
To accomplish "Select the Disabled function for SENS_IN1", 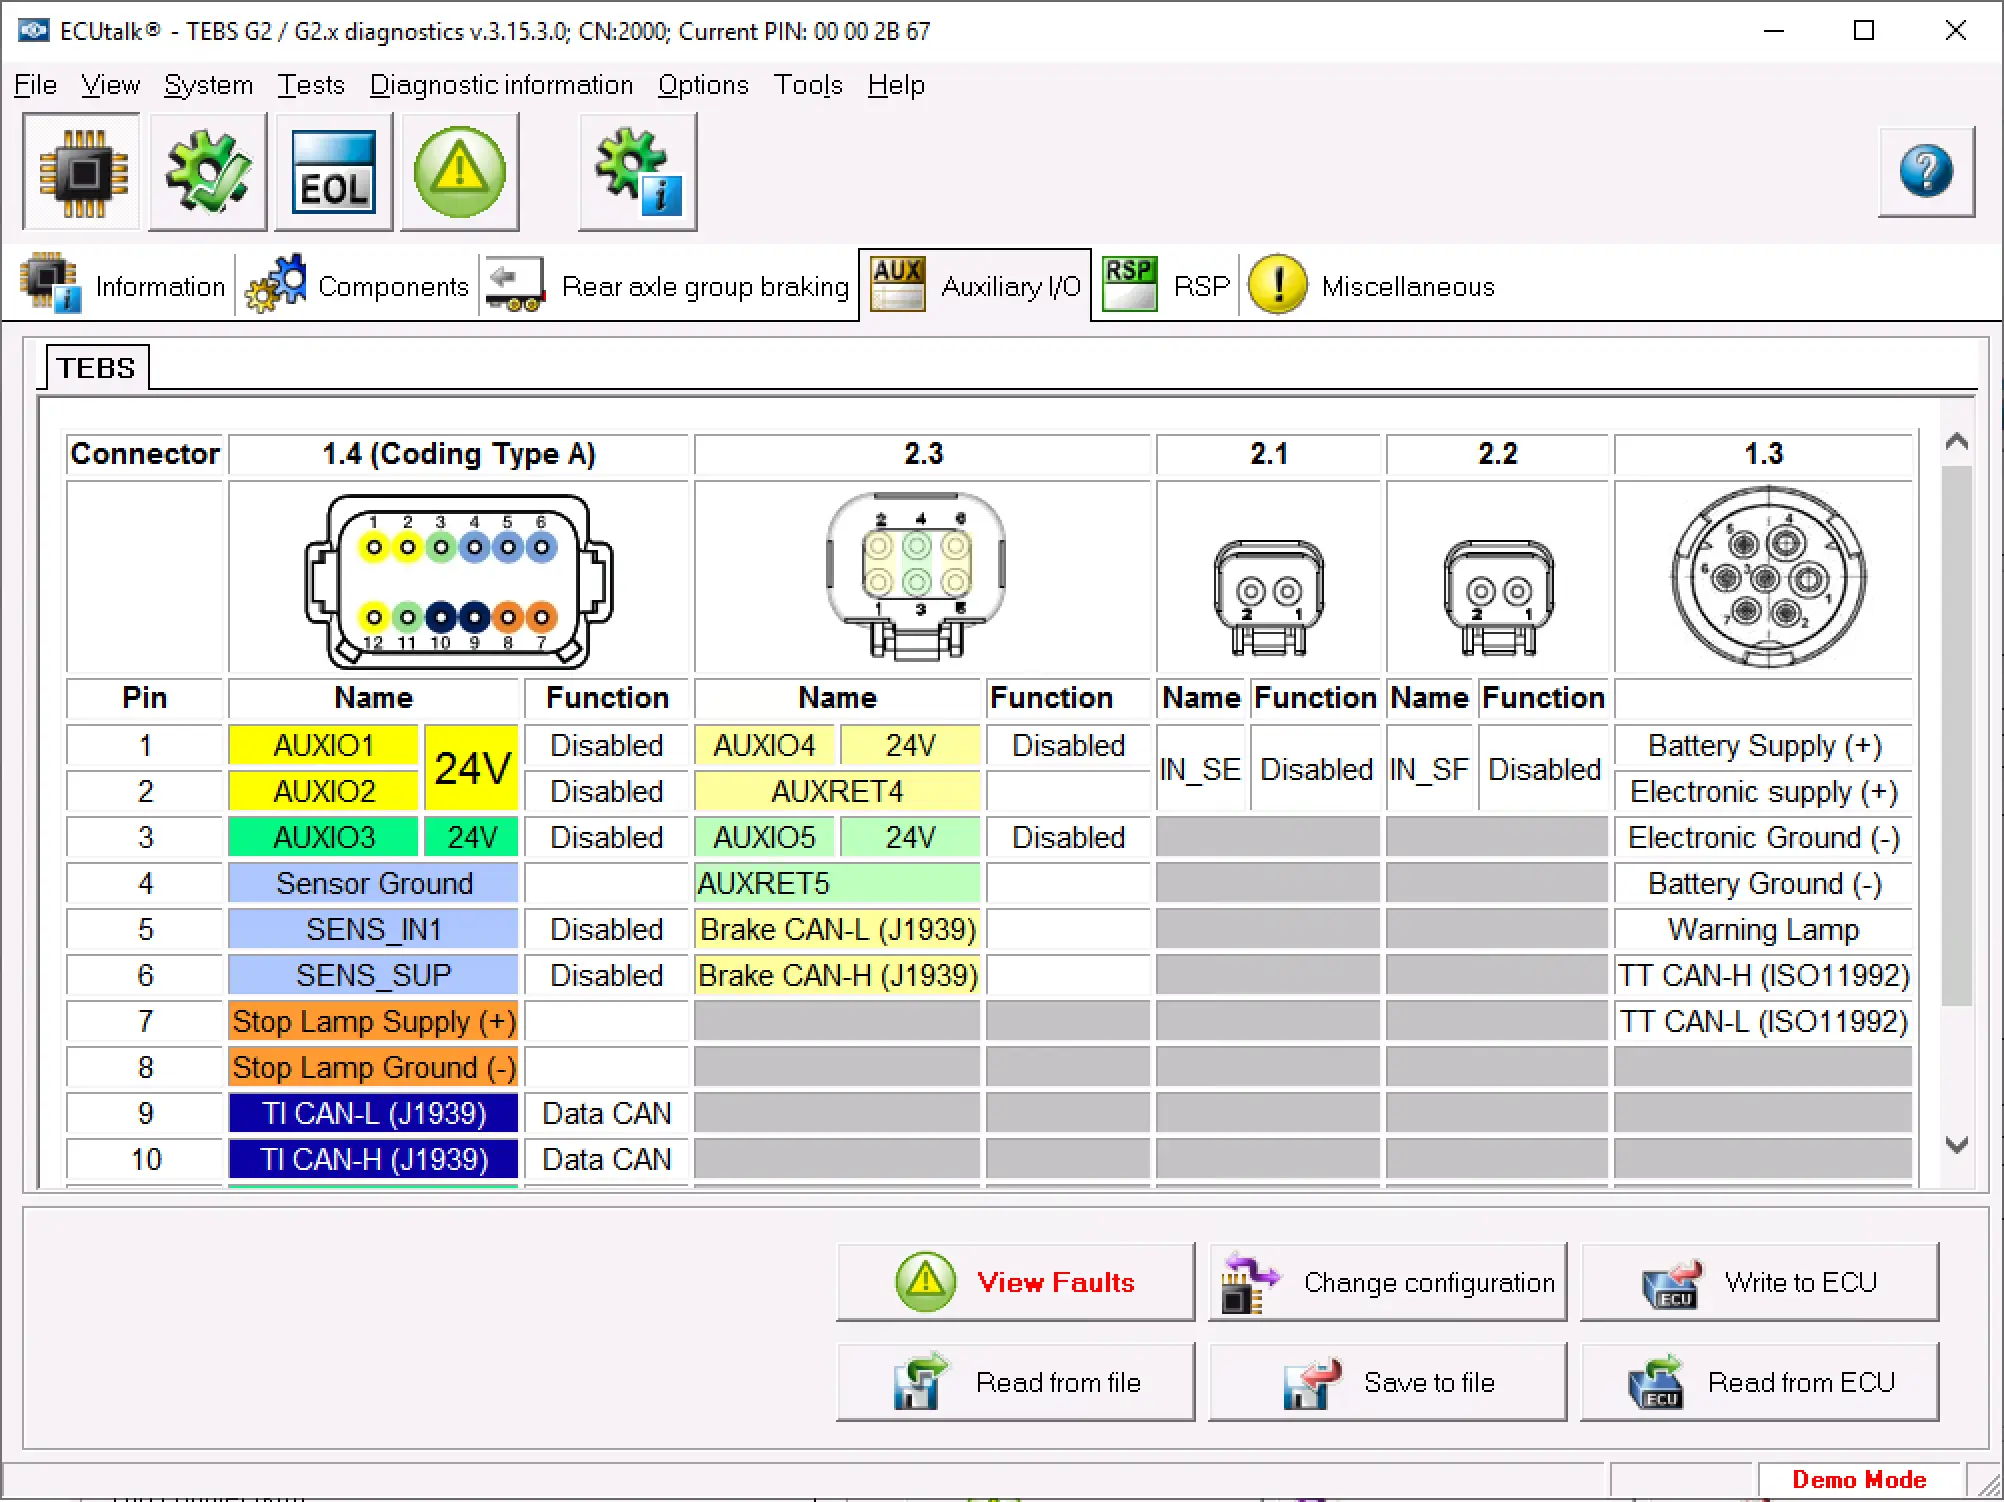I will coord(607,930).
